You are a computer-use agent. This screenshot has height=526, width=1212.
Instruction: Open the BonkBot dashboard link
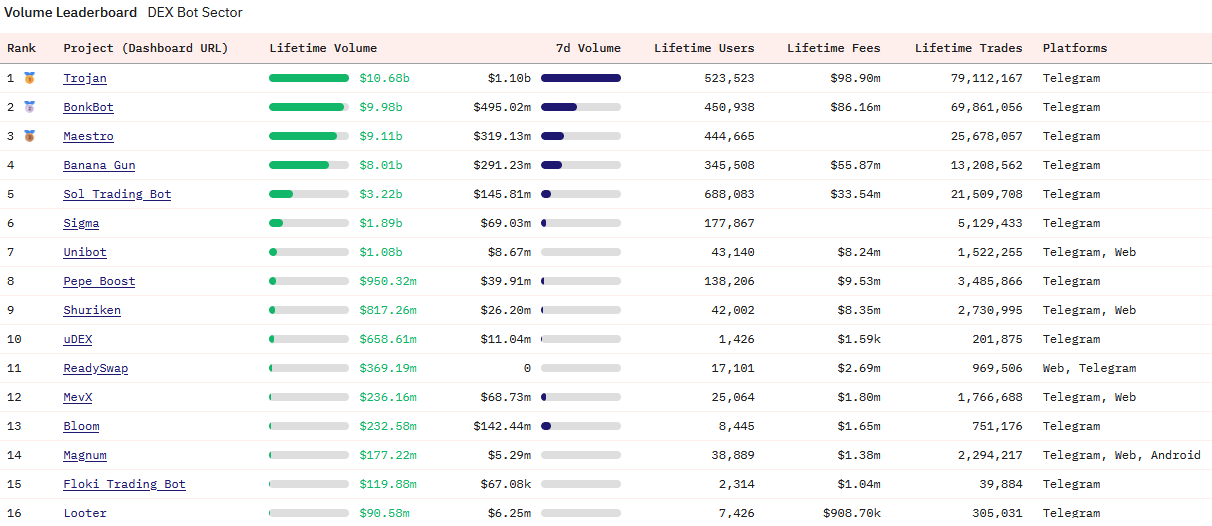point(89,107)
